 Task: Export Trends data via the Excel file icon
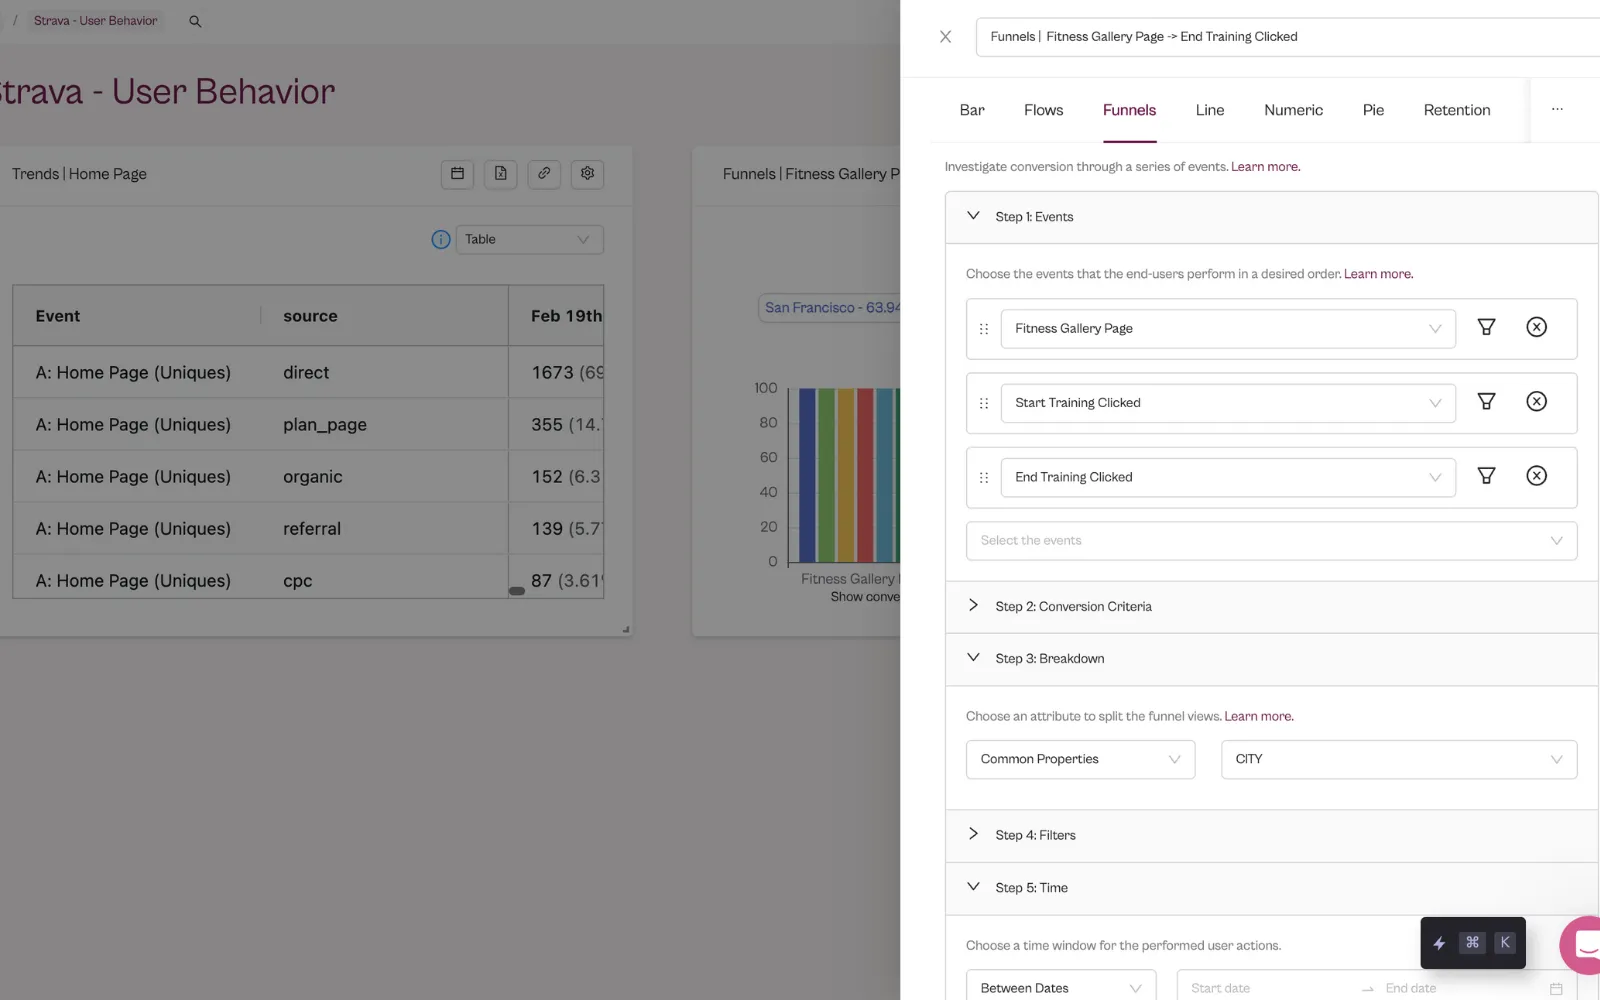(x=501, y=174)
